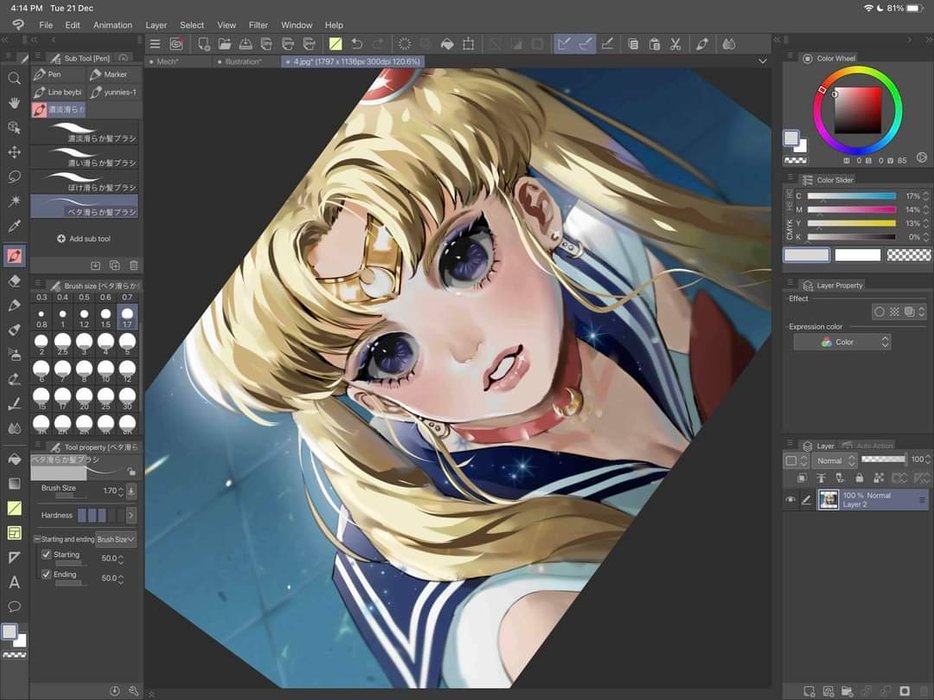Open the Filter menu
934x700 pixels.
point(258,25)
